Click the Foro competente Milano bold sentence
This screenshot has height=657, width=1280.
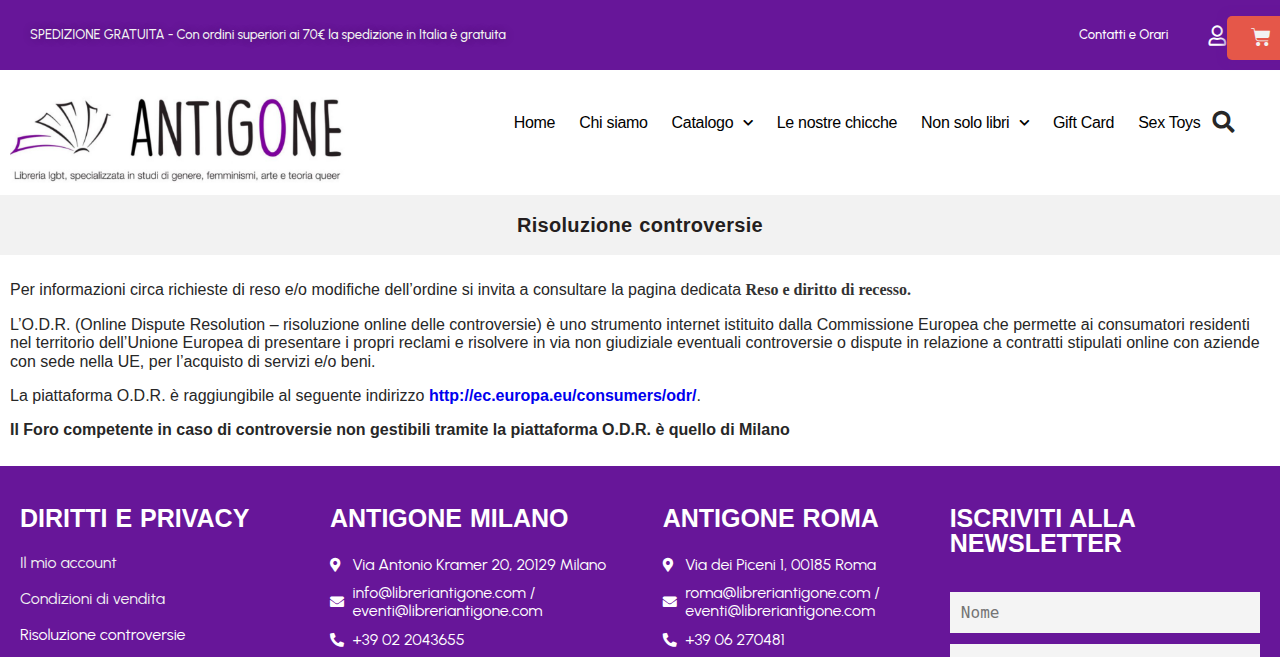click(x=400, y=429)
